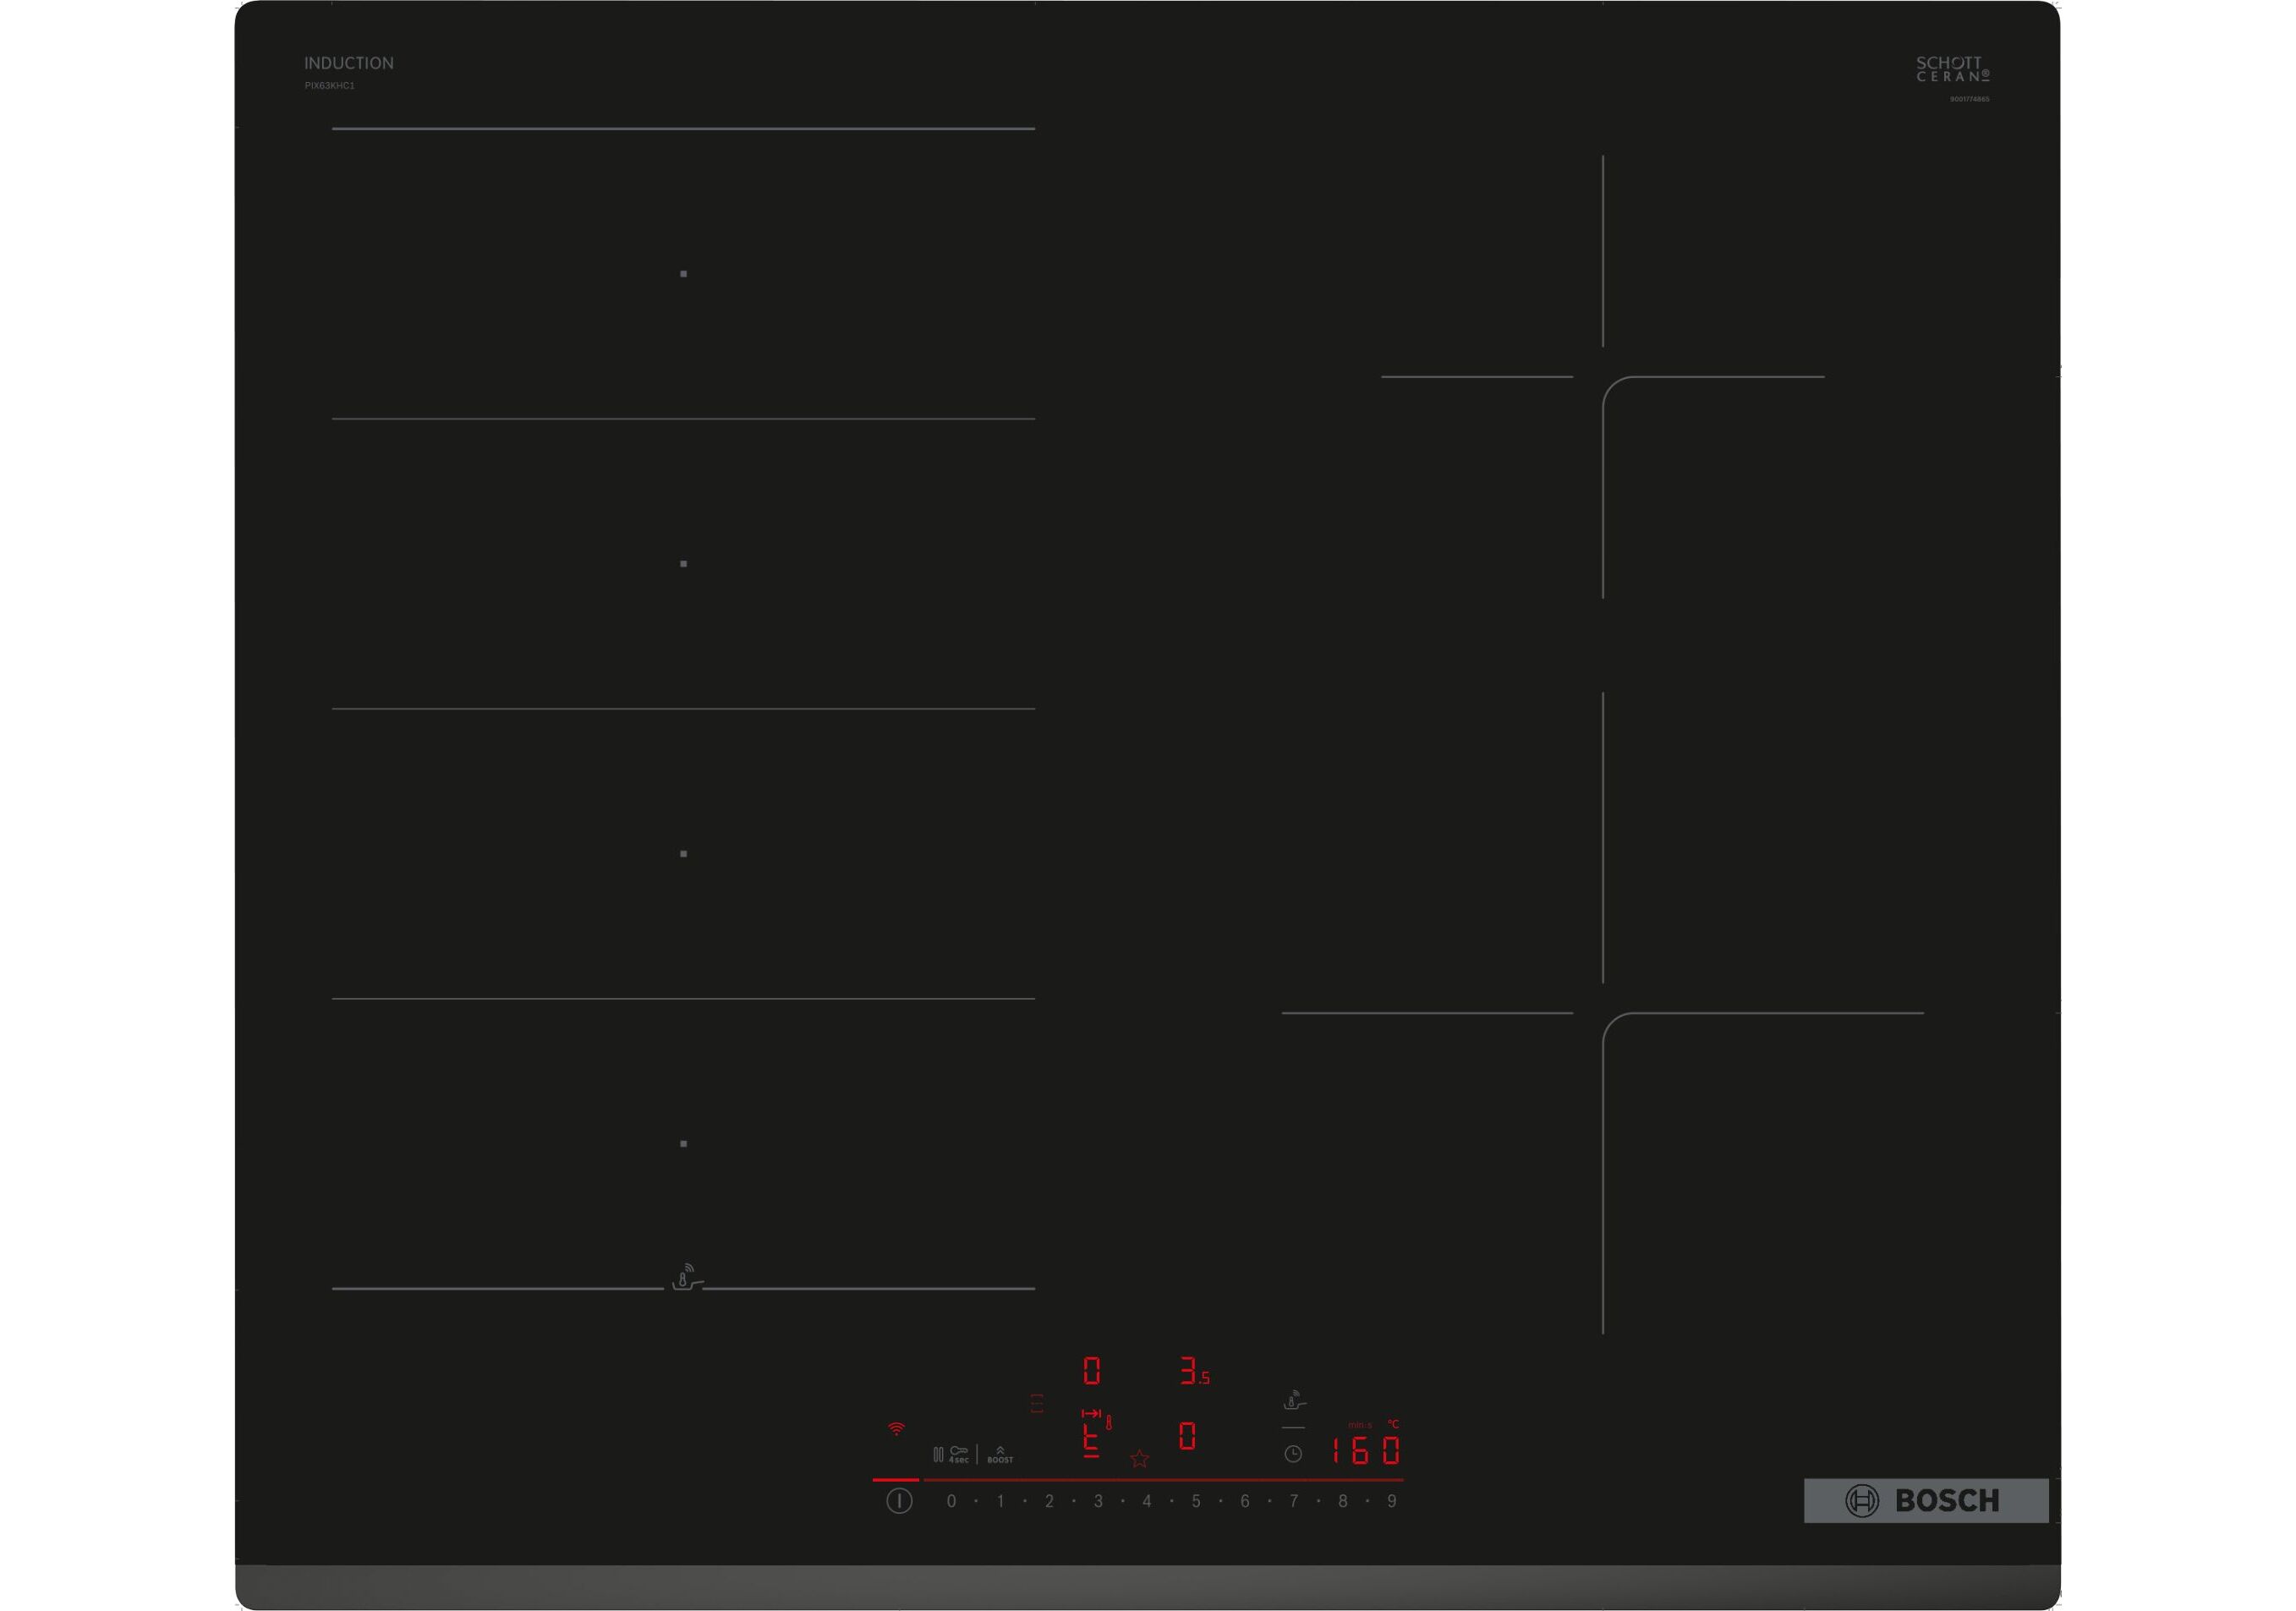The image size is (2296, 1611).
Task: Select the rear right zone showing 3.5
Action: (1194, 1371)
